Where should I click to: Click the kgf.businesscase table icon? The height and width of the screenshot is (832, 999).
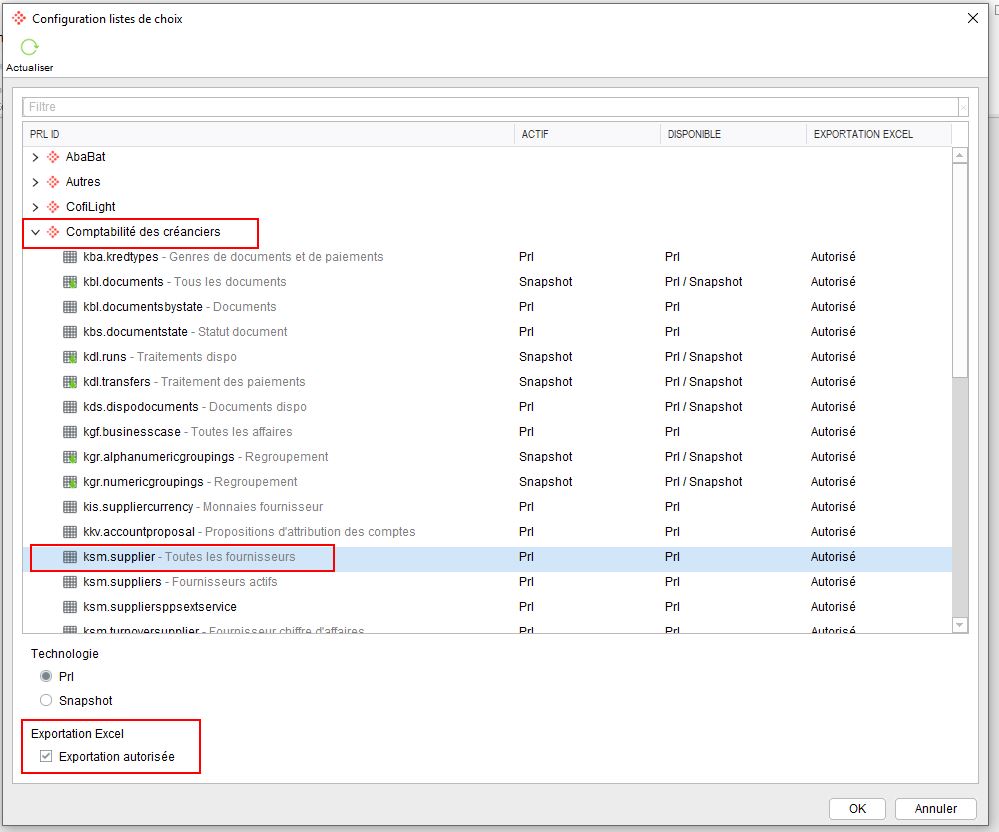click(x=70, y=432)
